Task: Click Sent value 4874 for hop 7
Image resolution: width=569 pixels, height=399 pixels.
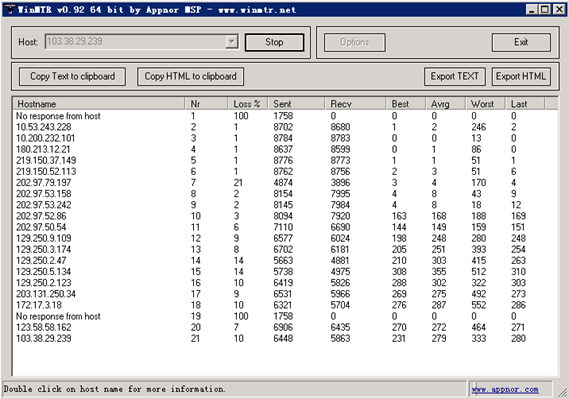Action: tap(283, 183)
